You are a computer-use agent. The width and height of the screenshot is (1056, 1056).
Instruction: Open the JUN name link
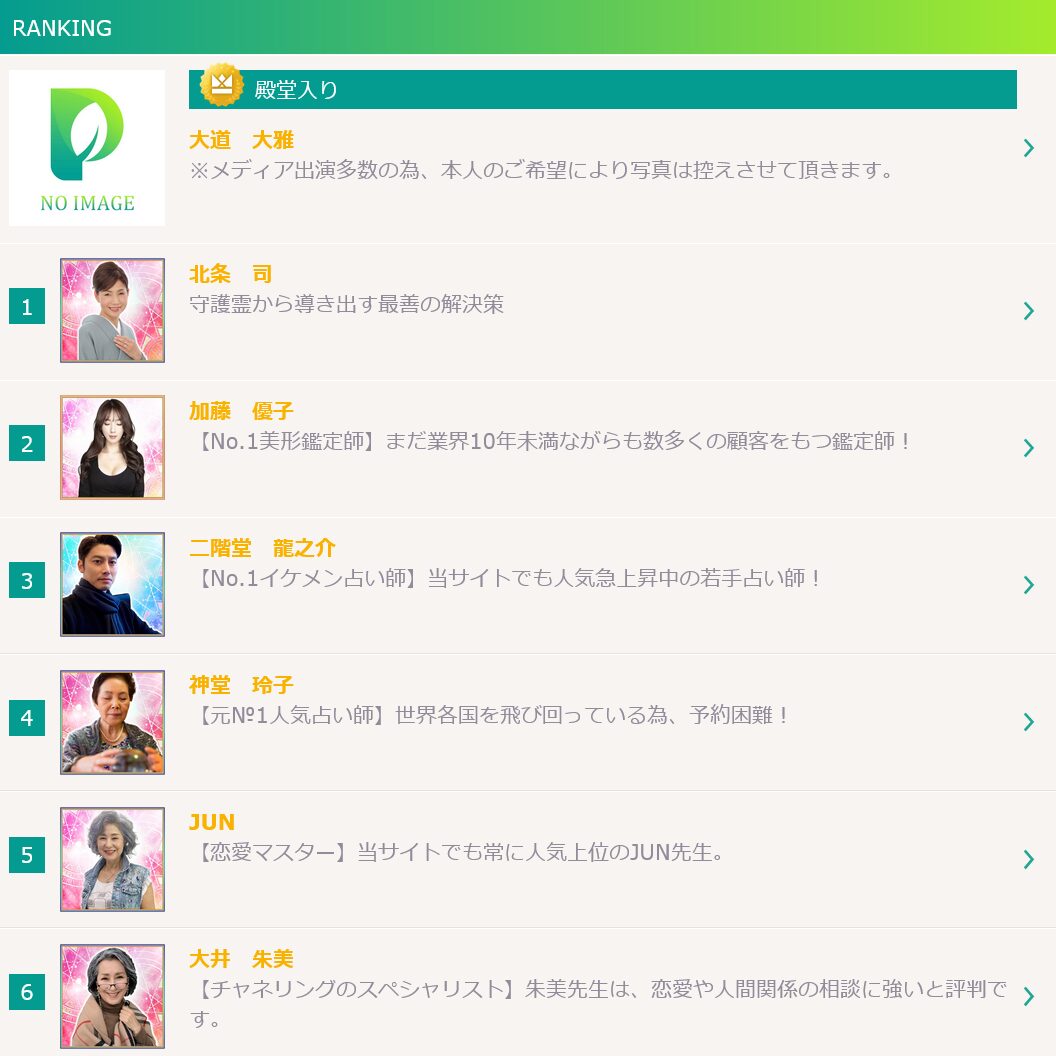(212, 822)
